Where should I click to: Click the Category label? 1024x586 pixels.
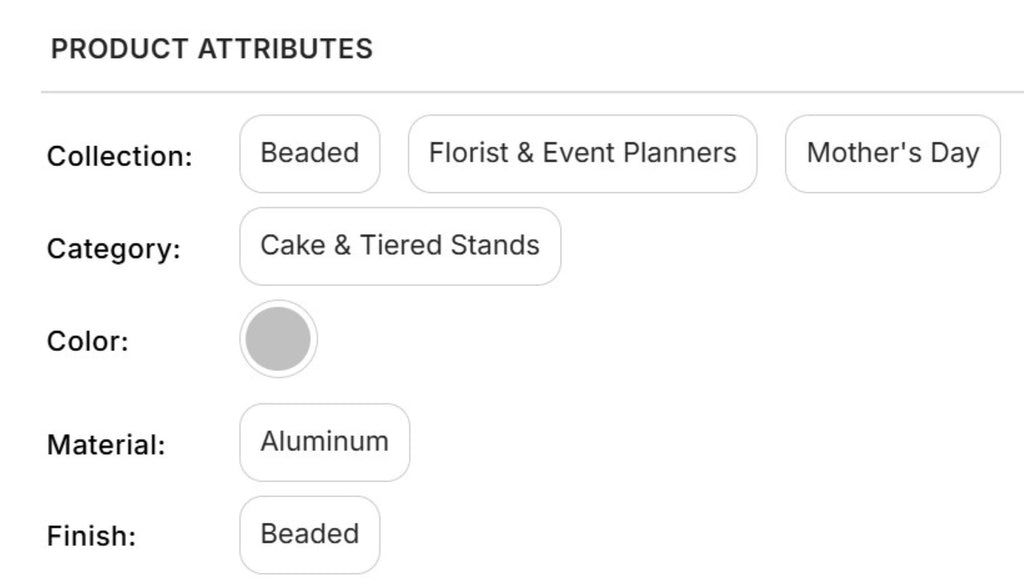click(x=114, y=248)
